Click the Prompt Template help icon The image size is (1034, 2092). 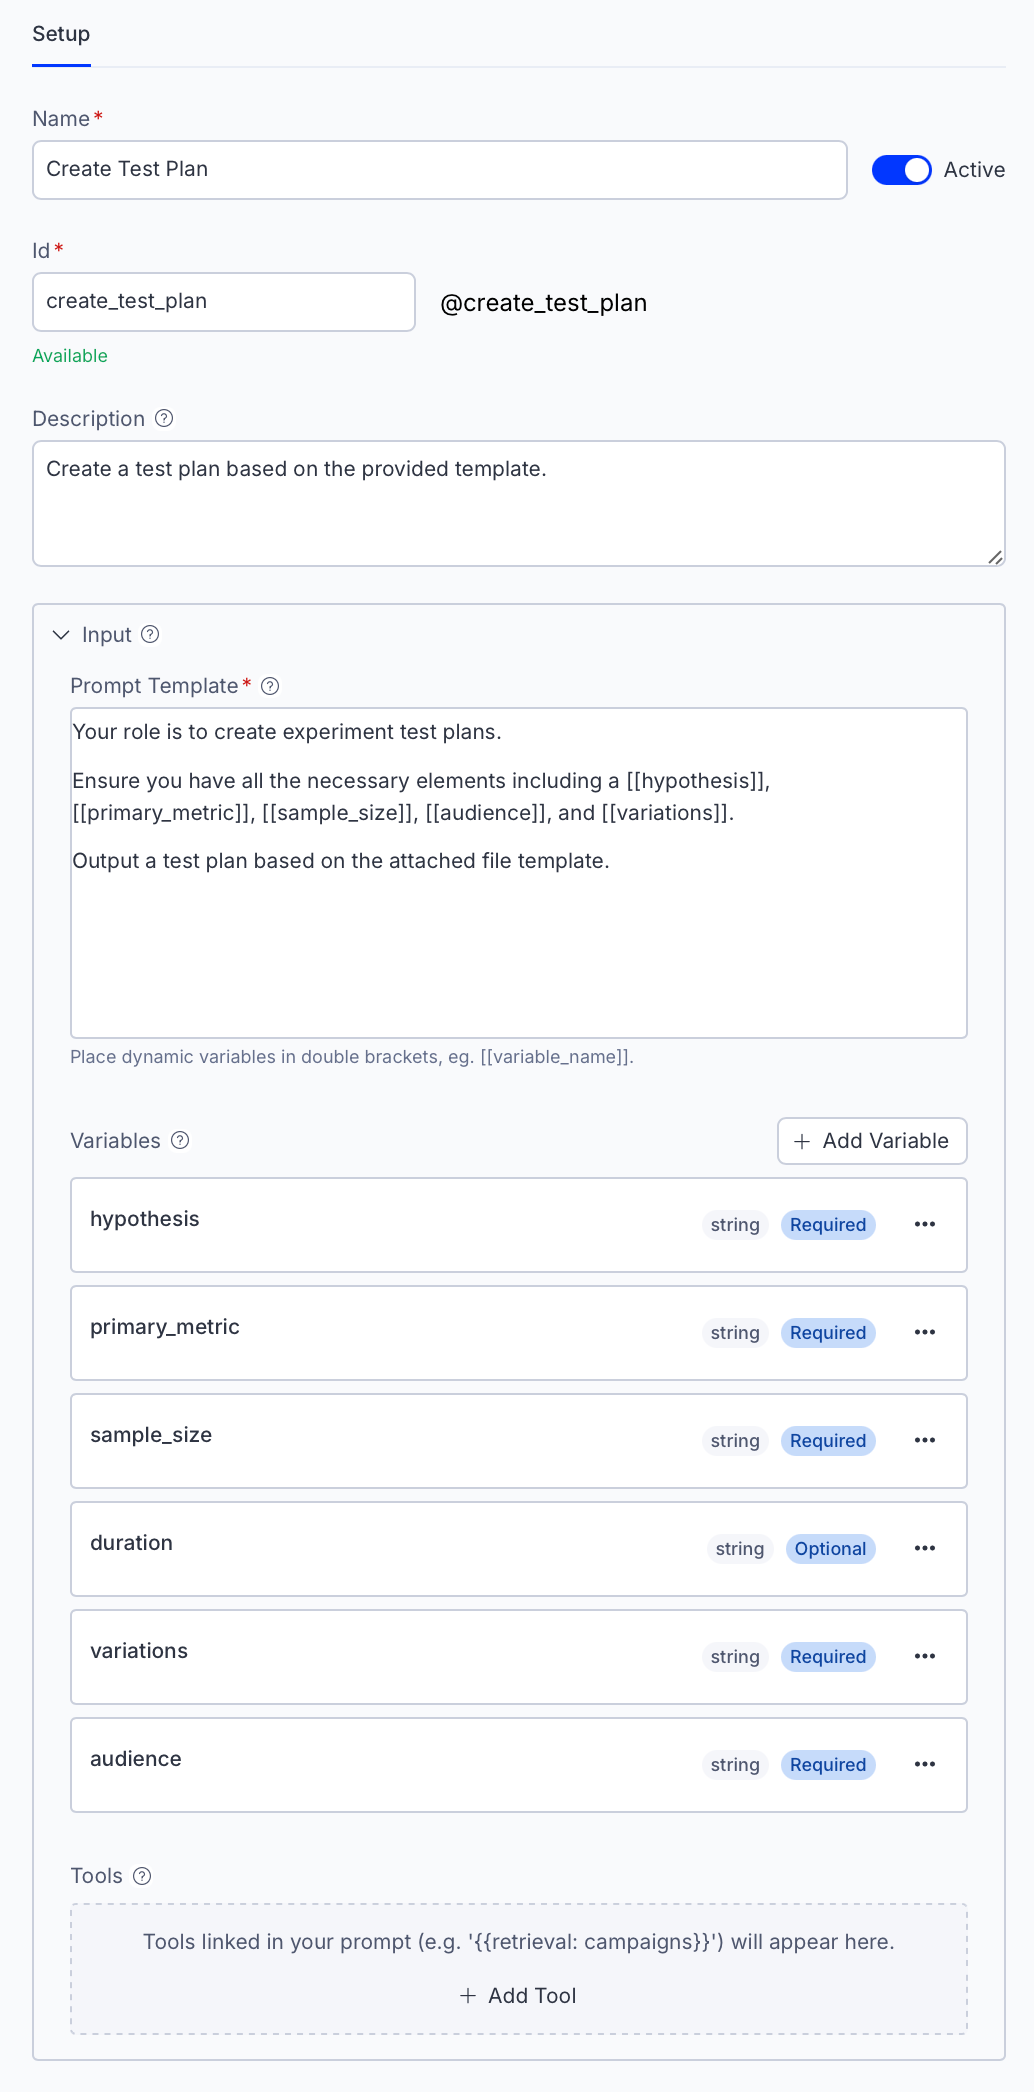click(270, 686)
